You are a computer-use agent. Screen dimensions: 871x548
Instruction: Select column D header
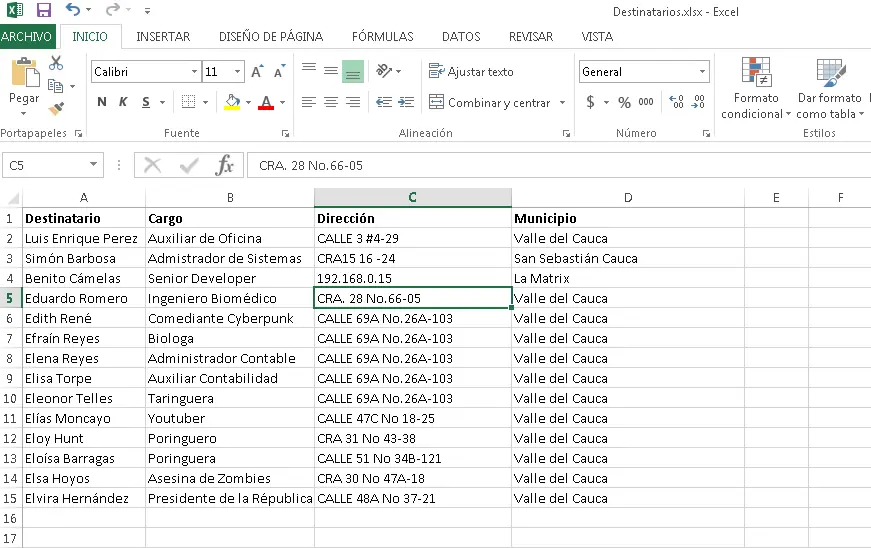coord(628,198)
